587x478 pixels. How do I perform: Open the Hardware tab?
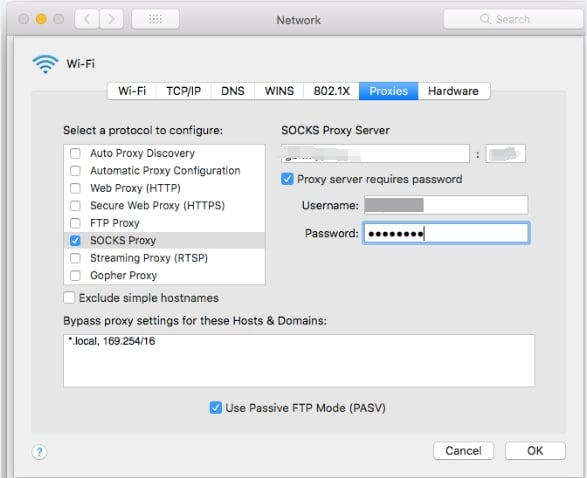[x=453, y=91]
